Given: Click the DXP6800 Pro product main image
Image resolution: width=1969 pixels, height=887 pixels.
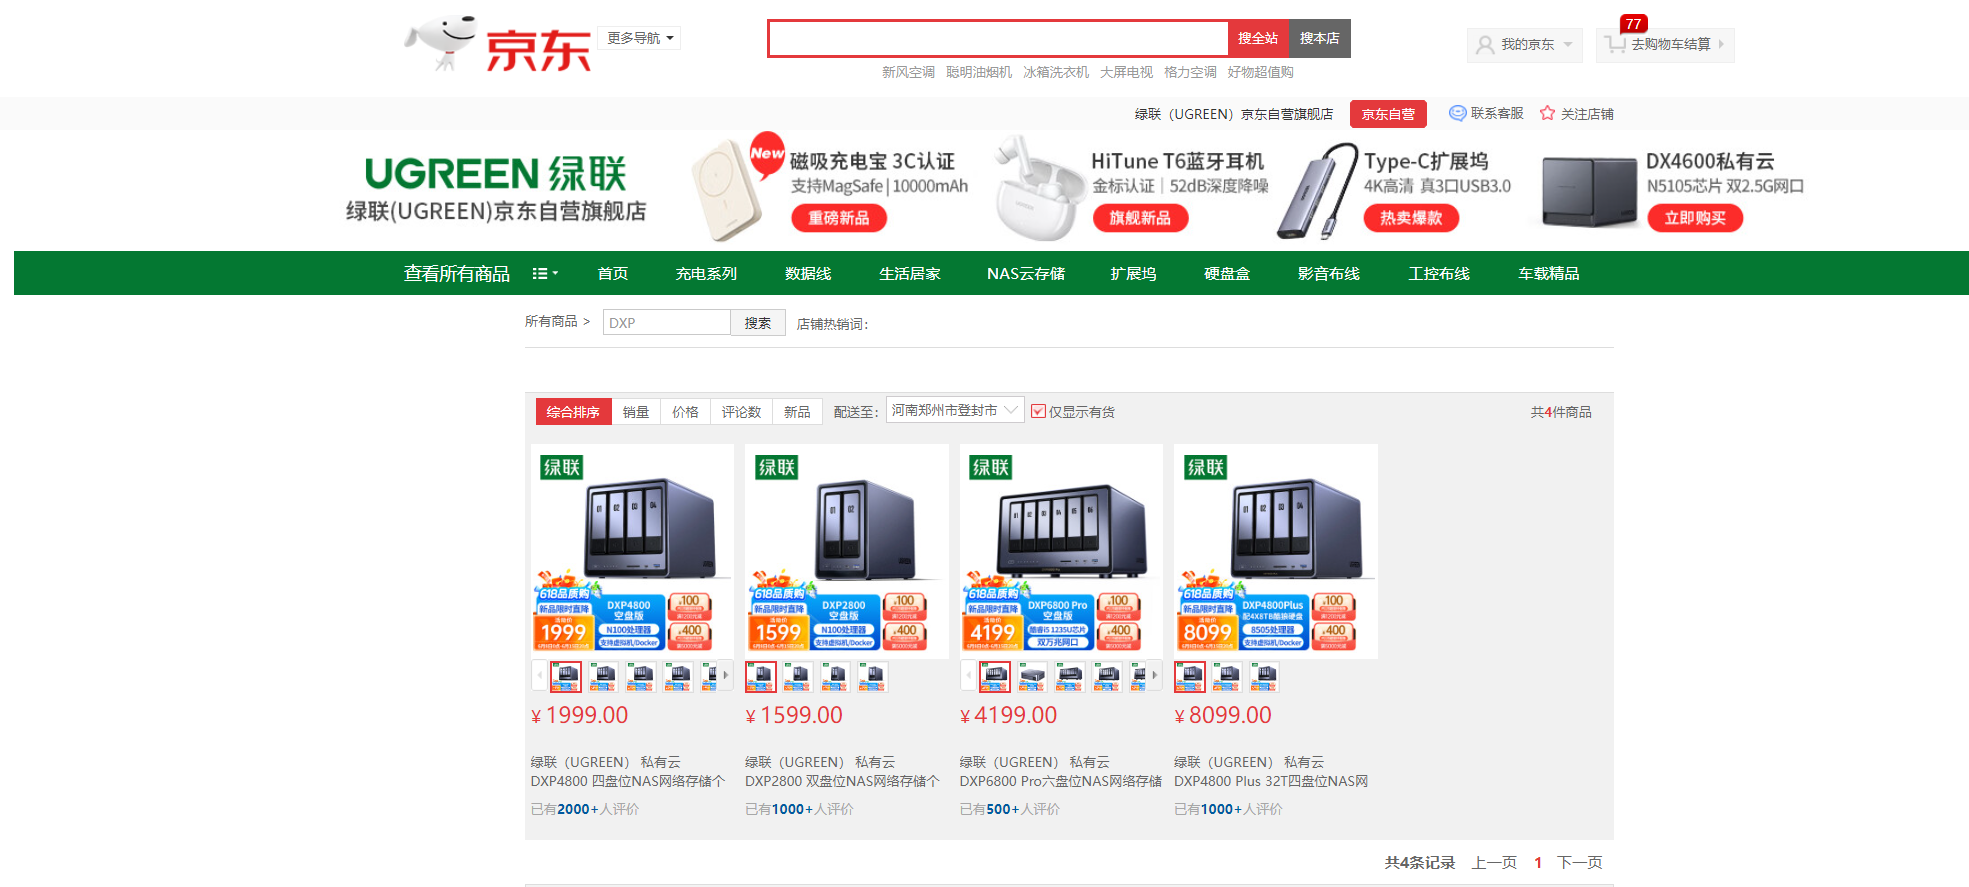Looking at the screenshot, I should tap(1061, 551).
